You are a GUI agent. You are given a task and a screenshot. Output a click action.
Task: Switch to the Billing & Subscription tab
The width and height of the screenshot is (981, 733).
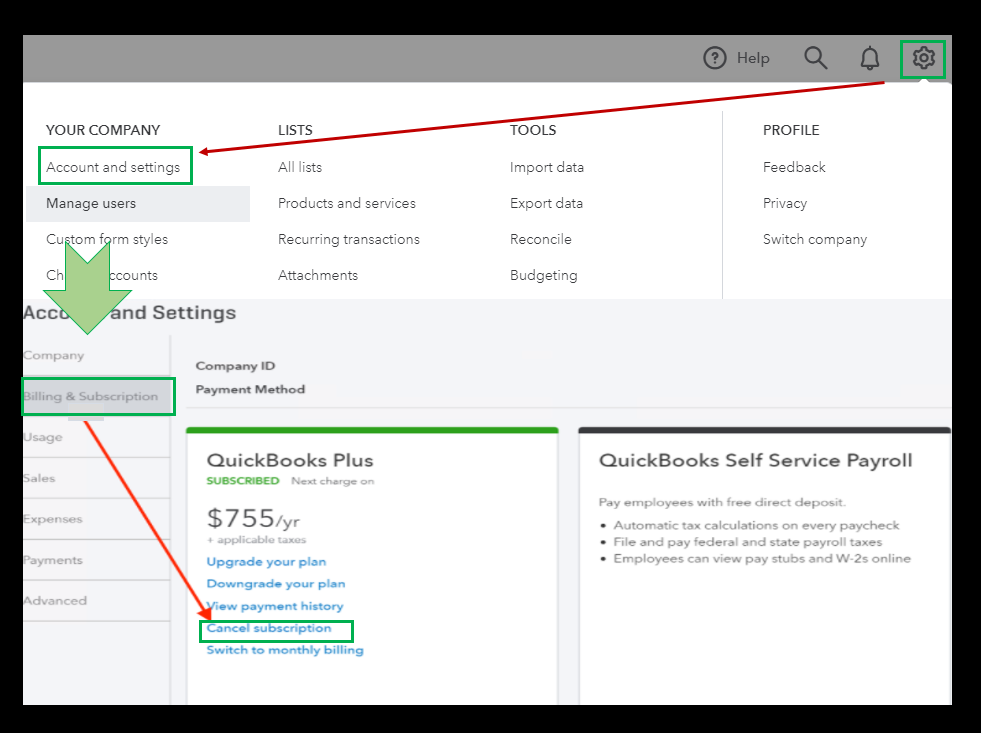point(97,396)
